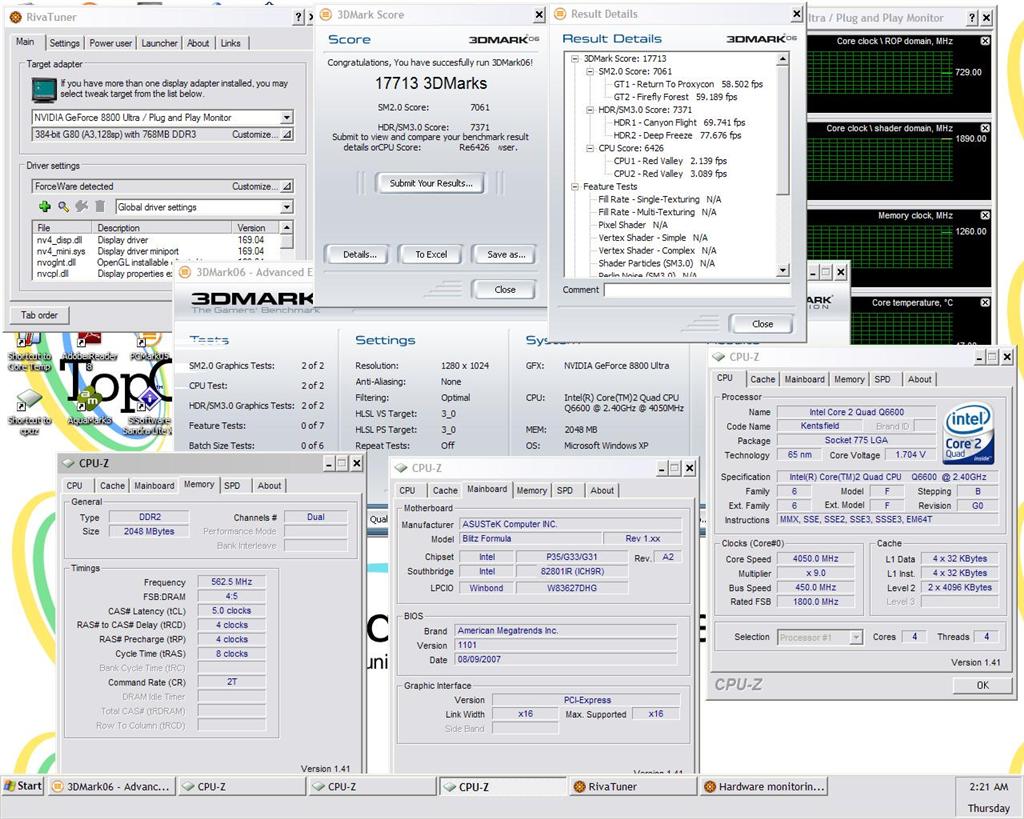1024x819 pixels.
Task: Click OK in the CPU-Z processor window
Action: pyautogui.click(x=982, y=685)
